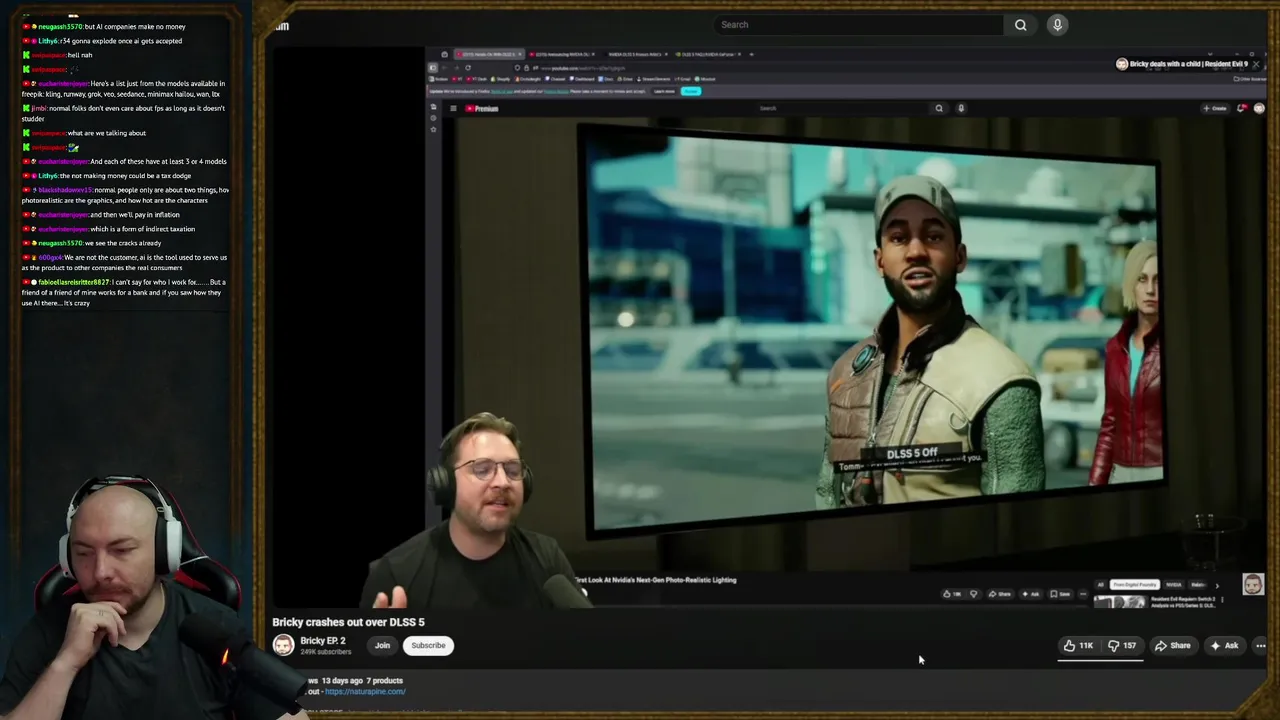Click the inner browser reload icon
Viewport: 1280px width, 720px height.
click(468, 68)
